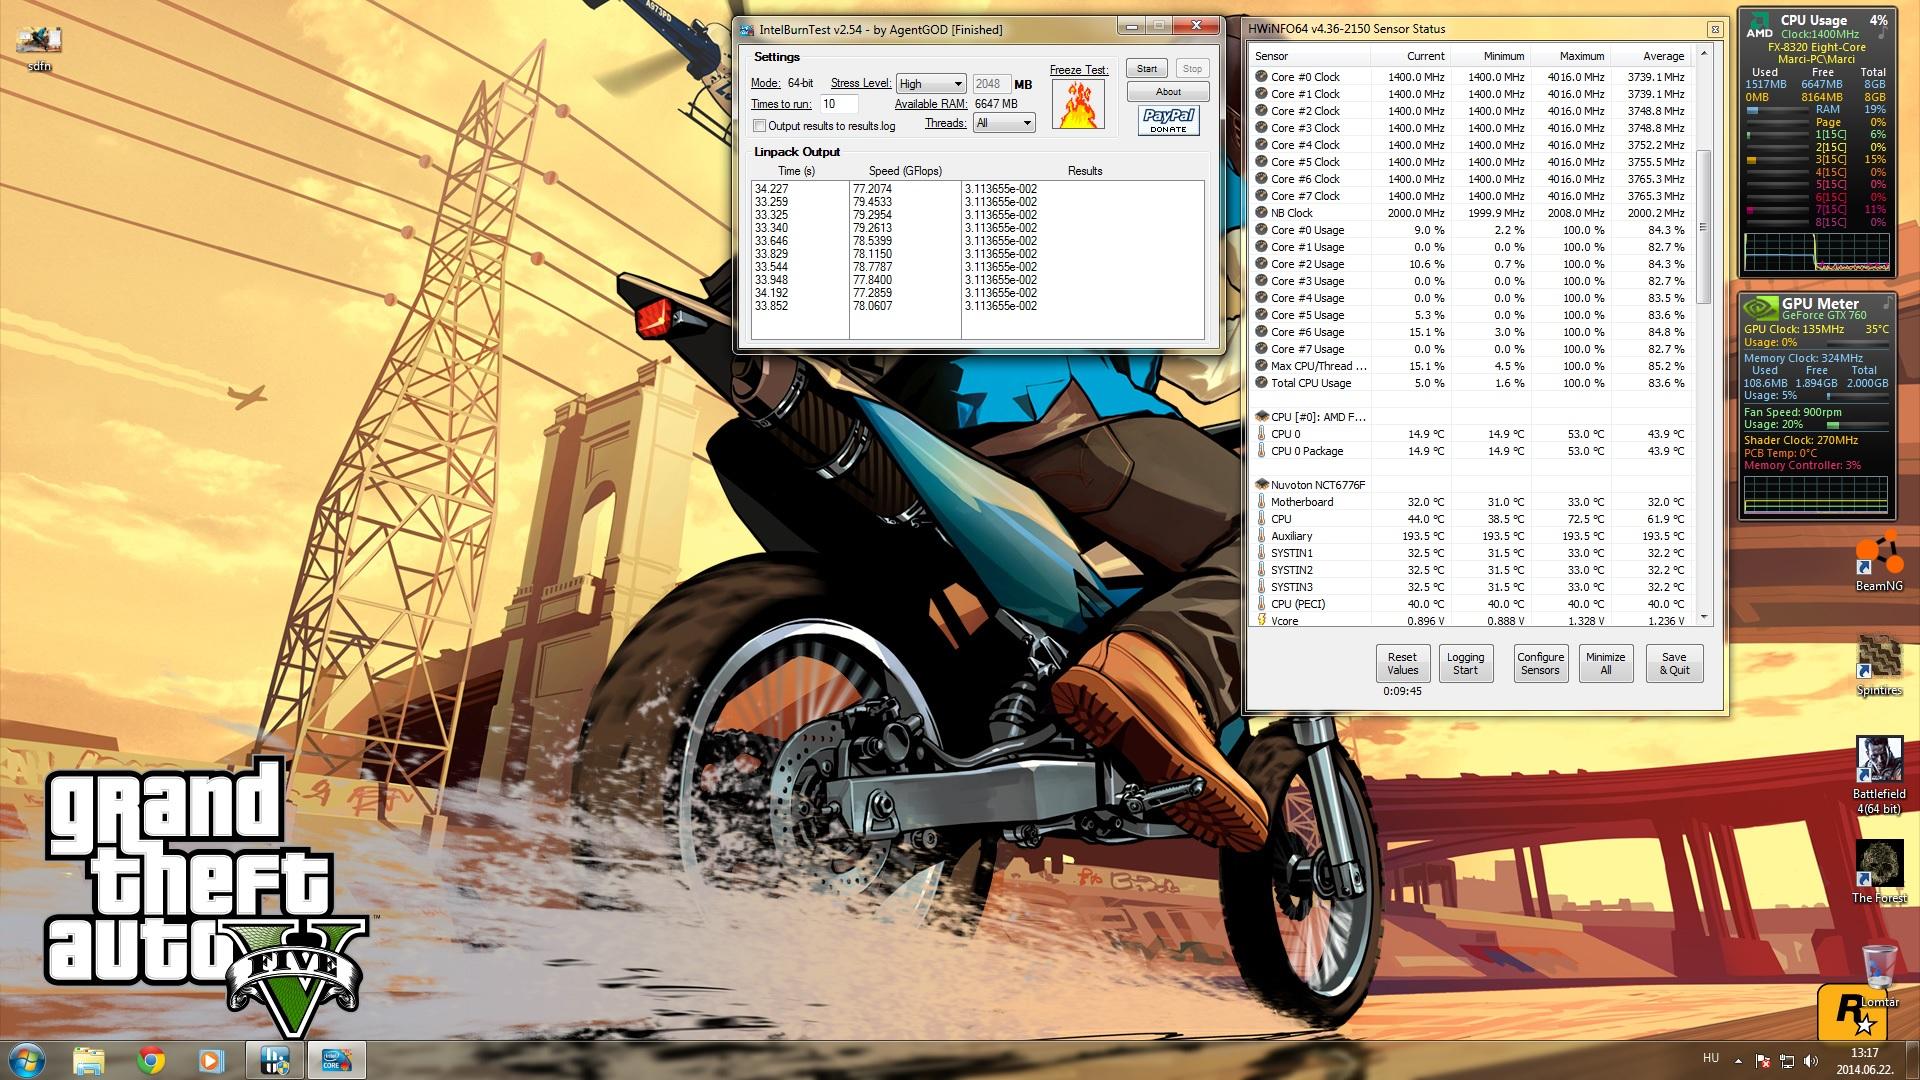
Task: Open The Forest desktop shortcut
Action: pyautogui.click(x=1878, y=864)
